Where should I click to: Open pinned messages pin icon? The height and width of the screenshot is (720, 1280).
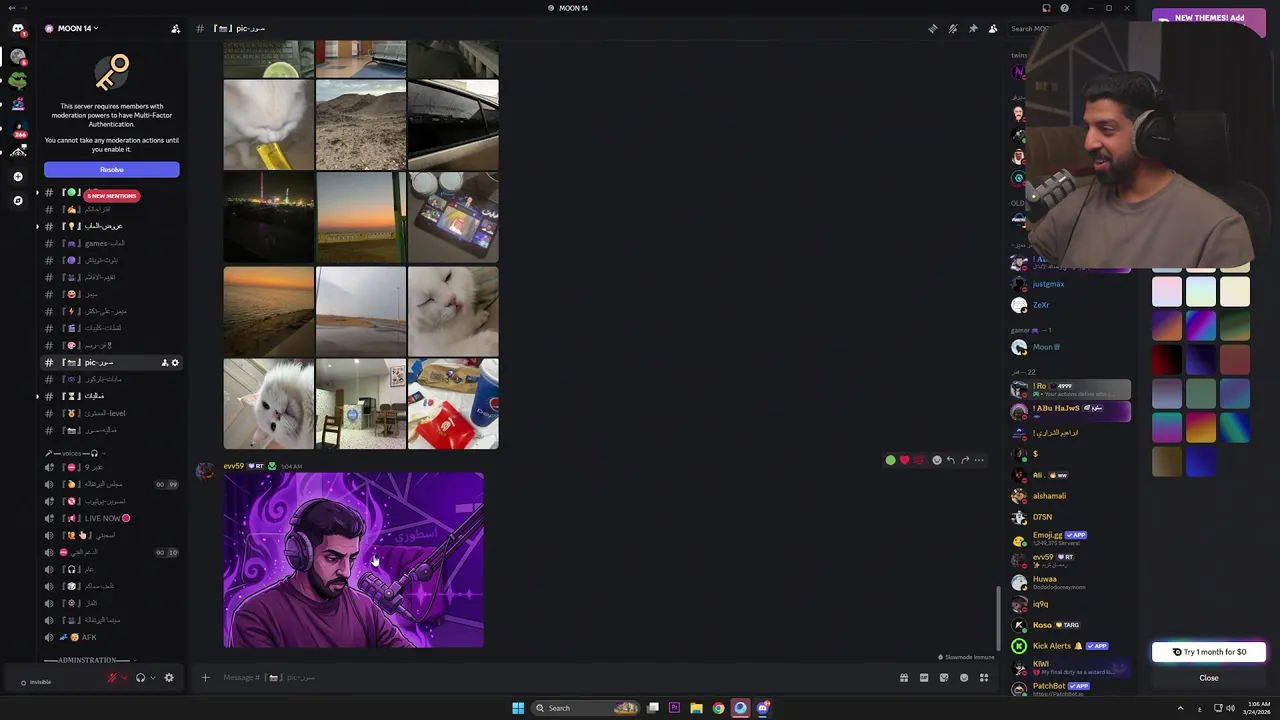pos(973,28)
